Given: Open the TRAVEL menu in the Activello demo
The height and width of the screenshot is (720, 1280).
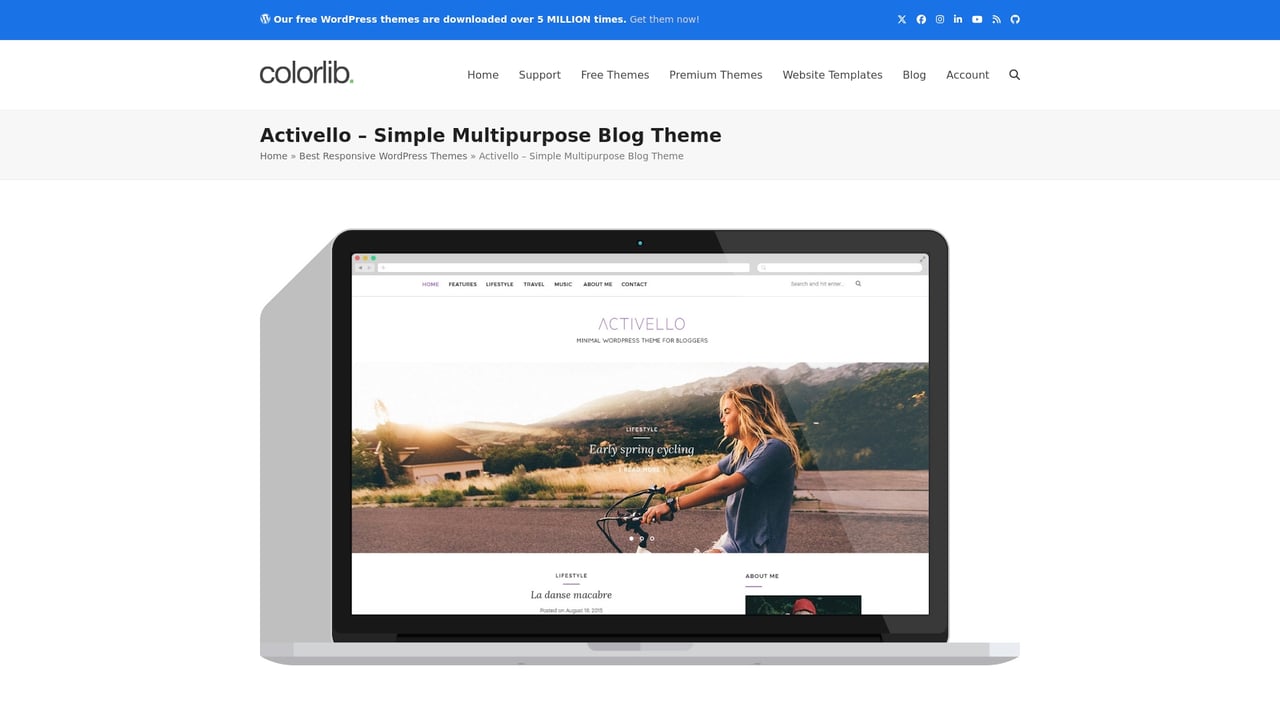Looking at the screenshot, I should click(533, 284).
